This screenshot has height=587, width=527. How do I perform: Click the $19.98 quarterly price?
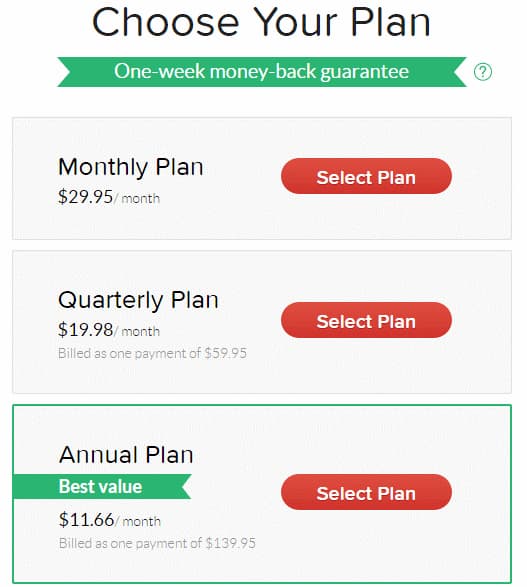click(85, 330)
